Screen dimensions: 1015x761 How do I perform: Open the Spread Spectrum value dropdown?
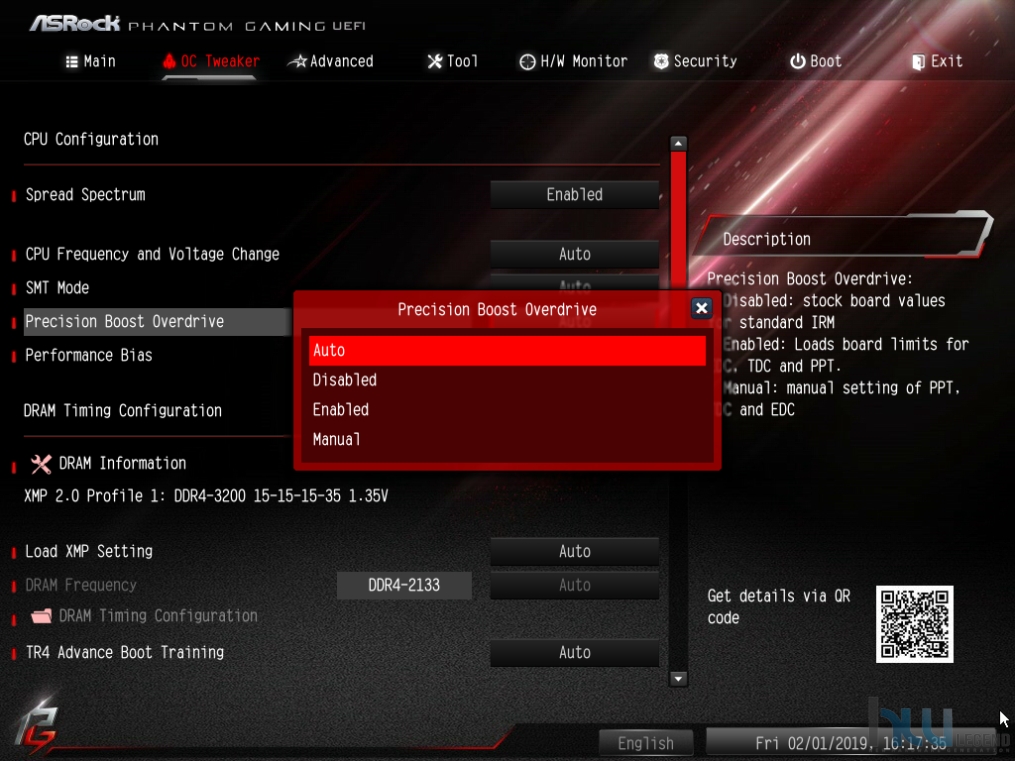click(574, 195)
